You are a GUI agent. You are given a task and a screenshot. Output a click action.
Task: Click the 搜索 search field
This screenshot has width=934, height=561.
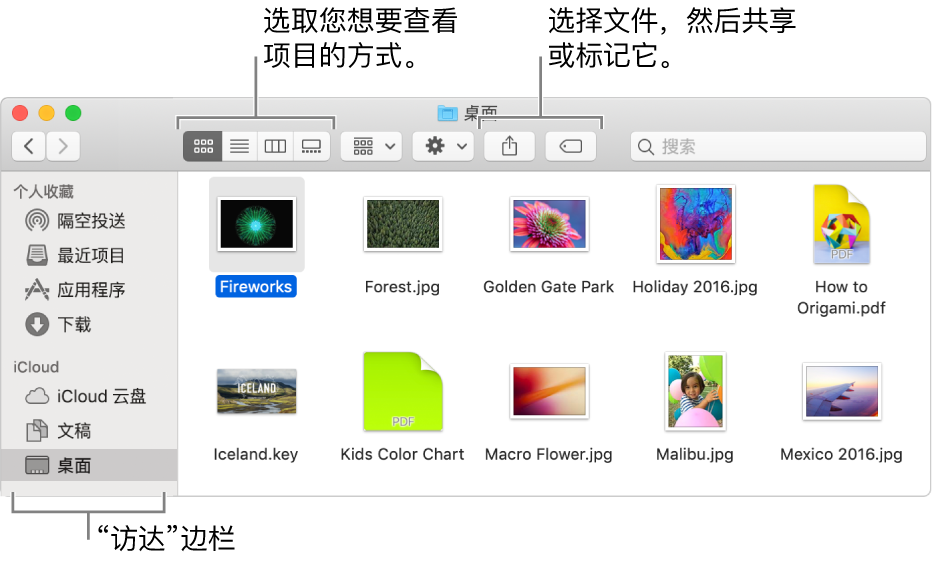[778, 147]
